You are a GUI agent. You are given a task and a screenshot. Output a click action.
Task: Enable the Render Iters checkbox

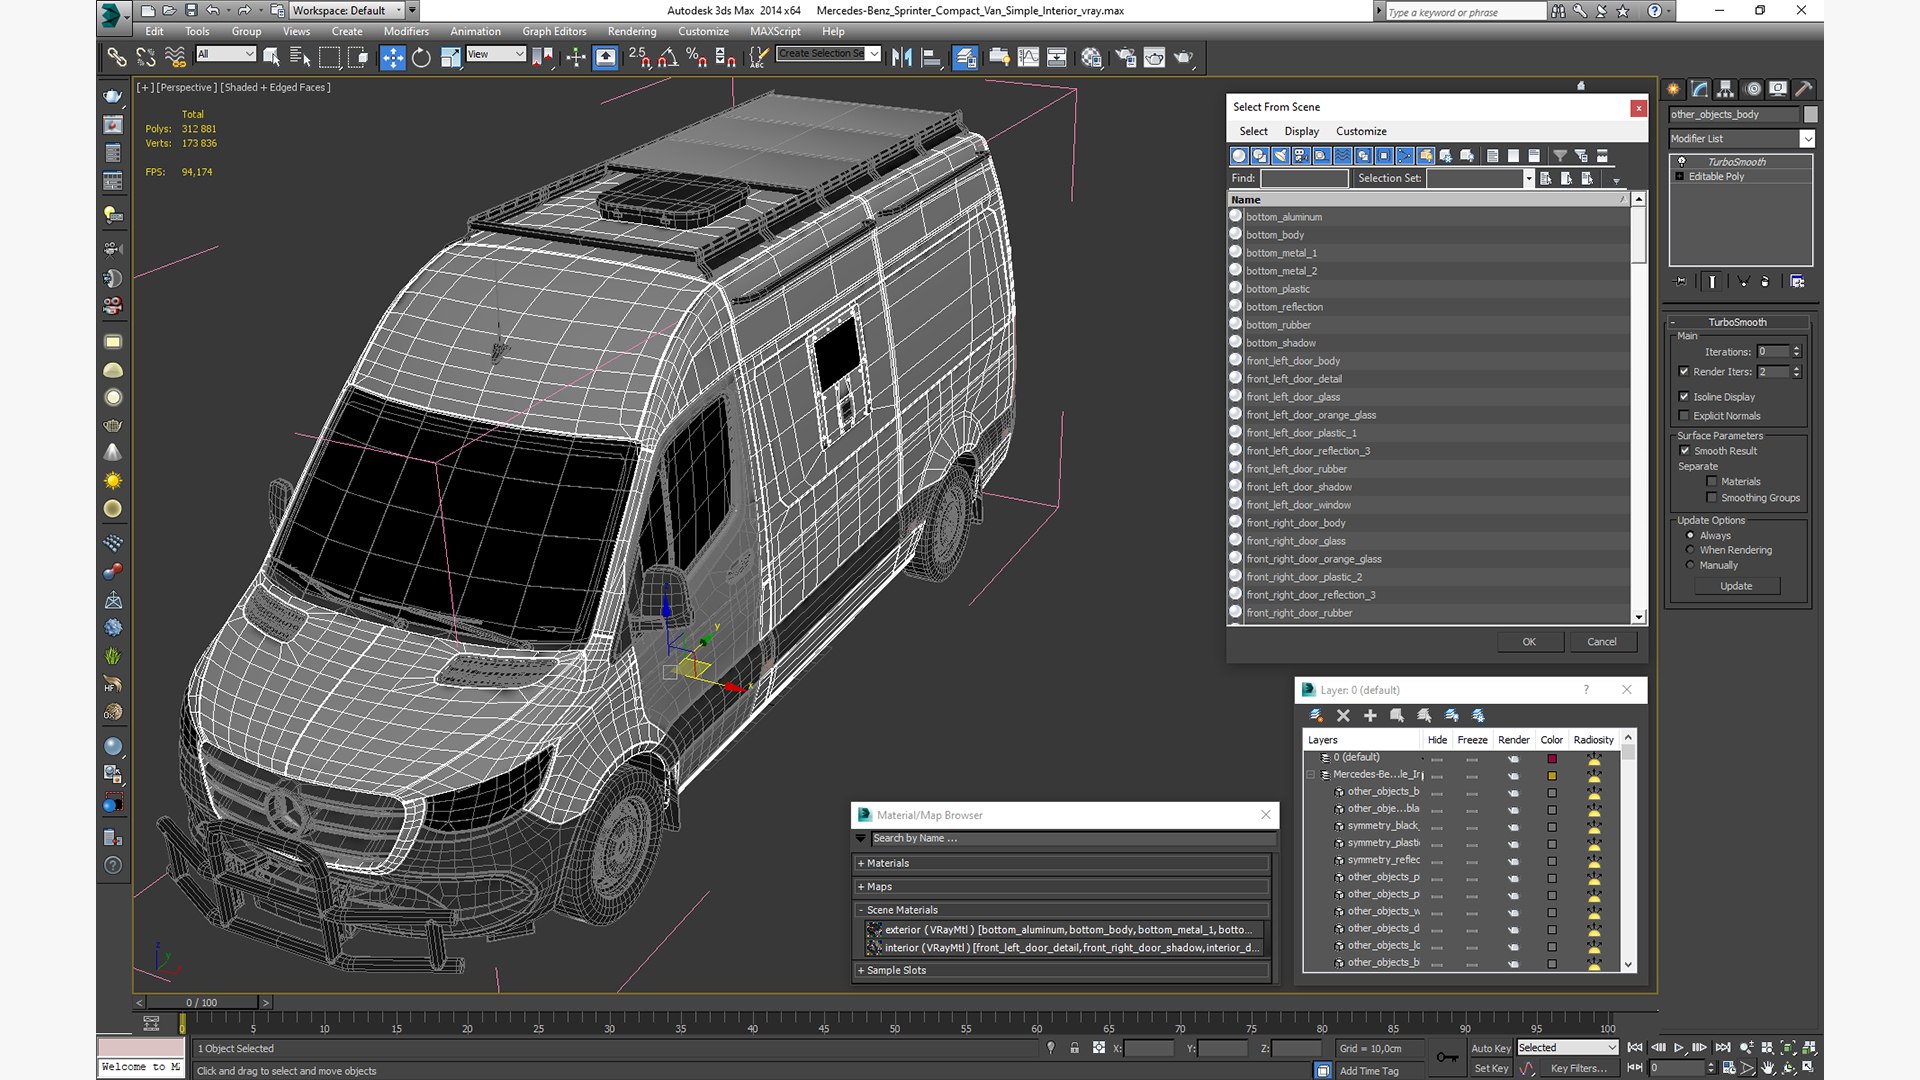1684,372
